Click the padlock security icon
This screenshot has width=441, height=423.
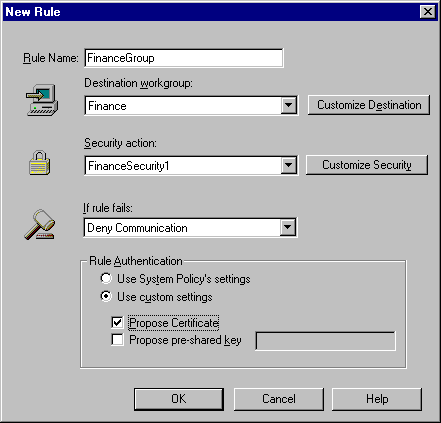pyautogui.click(x=39, y=163)
